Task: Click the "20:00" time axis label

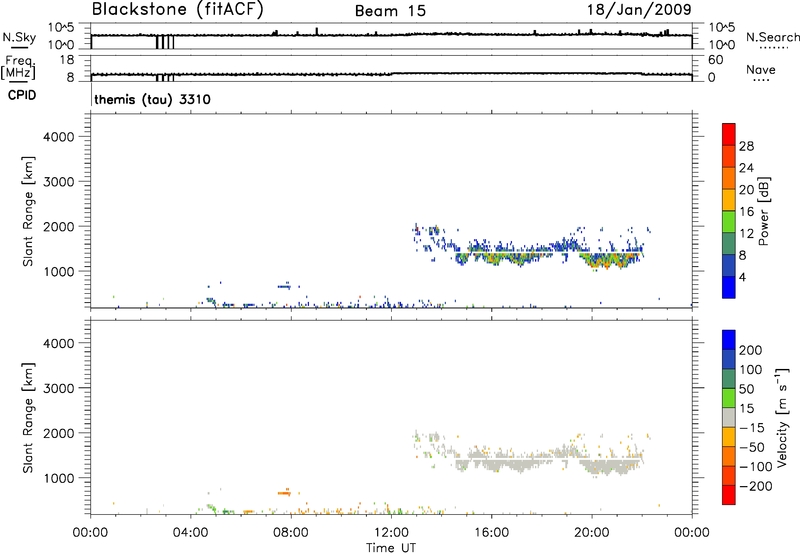Action: click(x=591, y=533)
